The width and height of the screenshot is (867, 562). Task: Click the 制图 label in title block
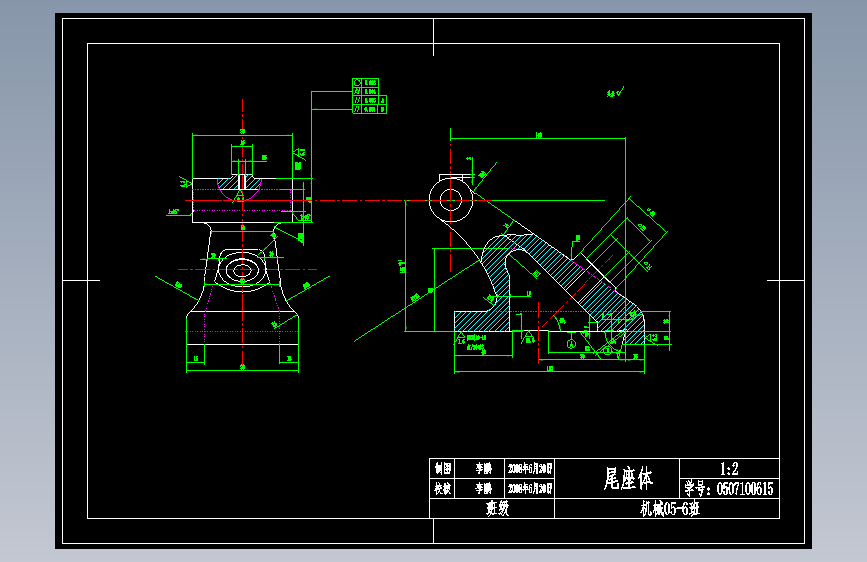point(442,469)
